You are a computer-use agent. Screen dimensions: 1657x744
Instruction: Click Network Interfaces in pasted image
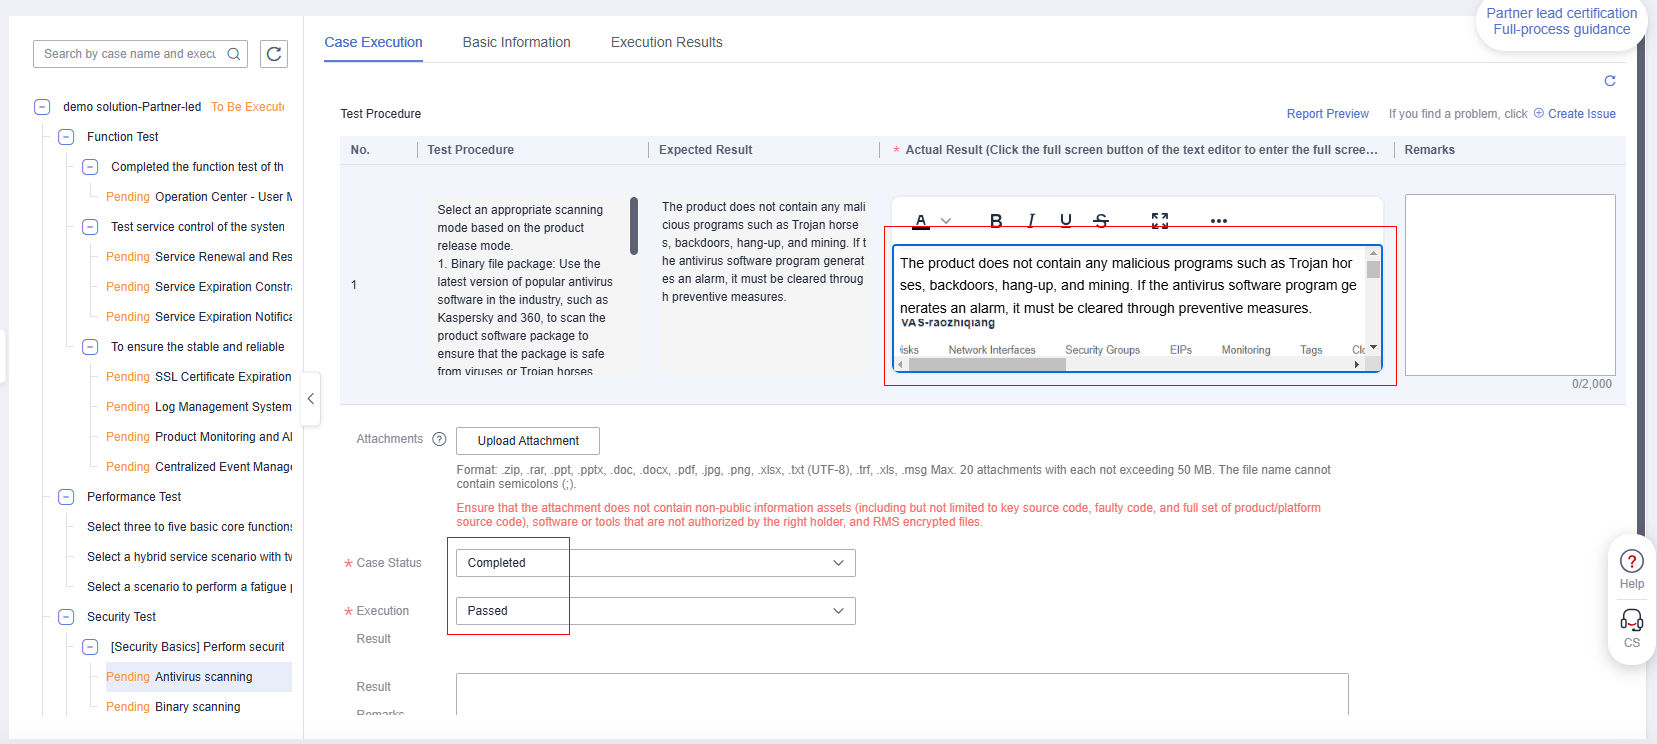pyautogui.click(x=992, y=350)
